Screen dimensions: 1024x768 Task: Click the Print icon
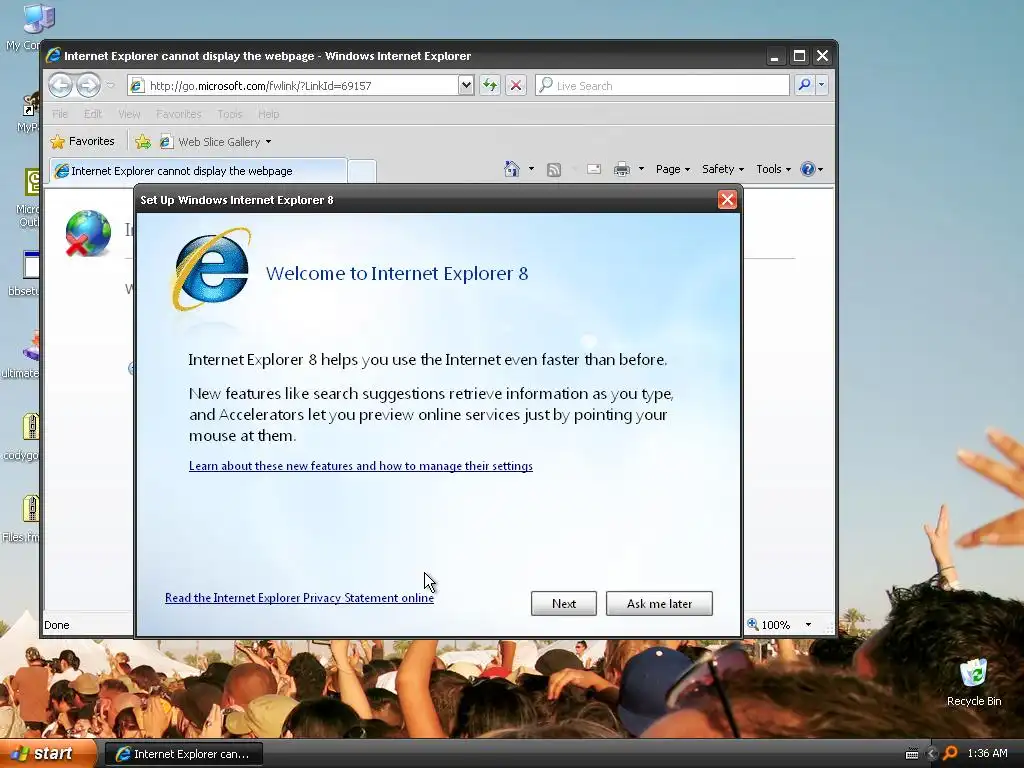pyautogui.click(x=622, y=170)
